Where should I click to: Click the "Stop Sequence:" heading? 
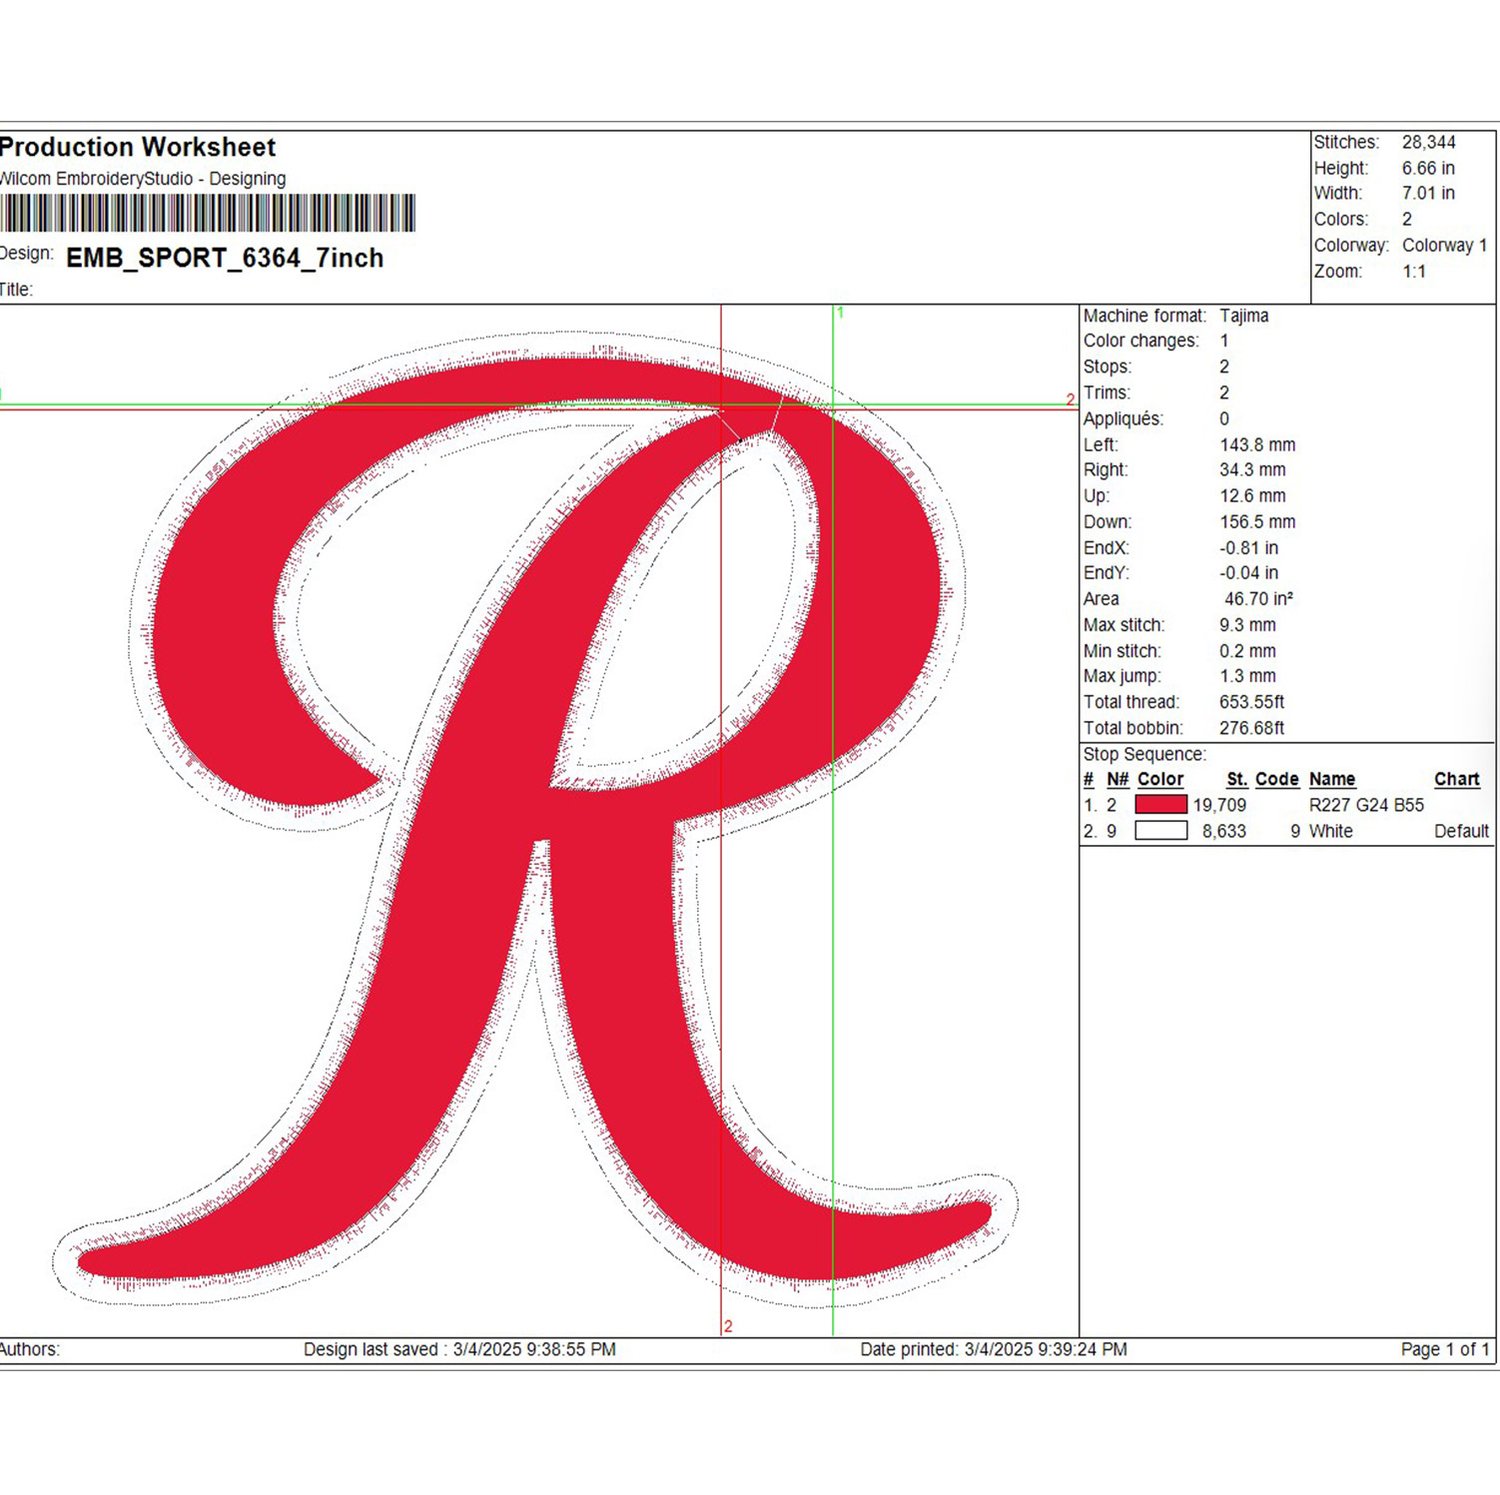coord(1145,753)
